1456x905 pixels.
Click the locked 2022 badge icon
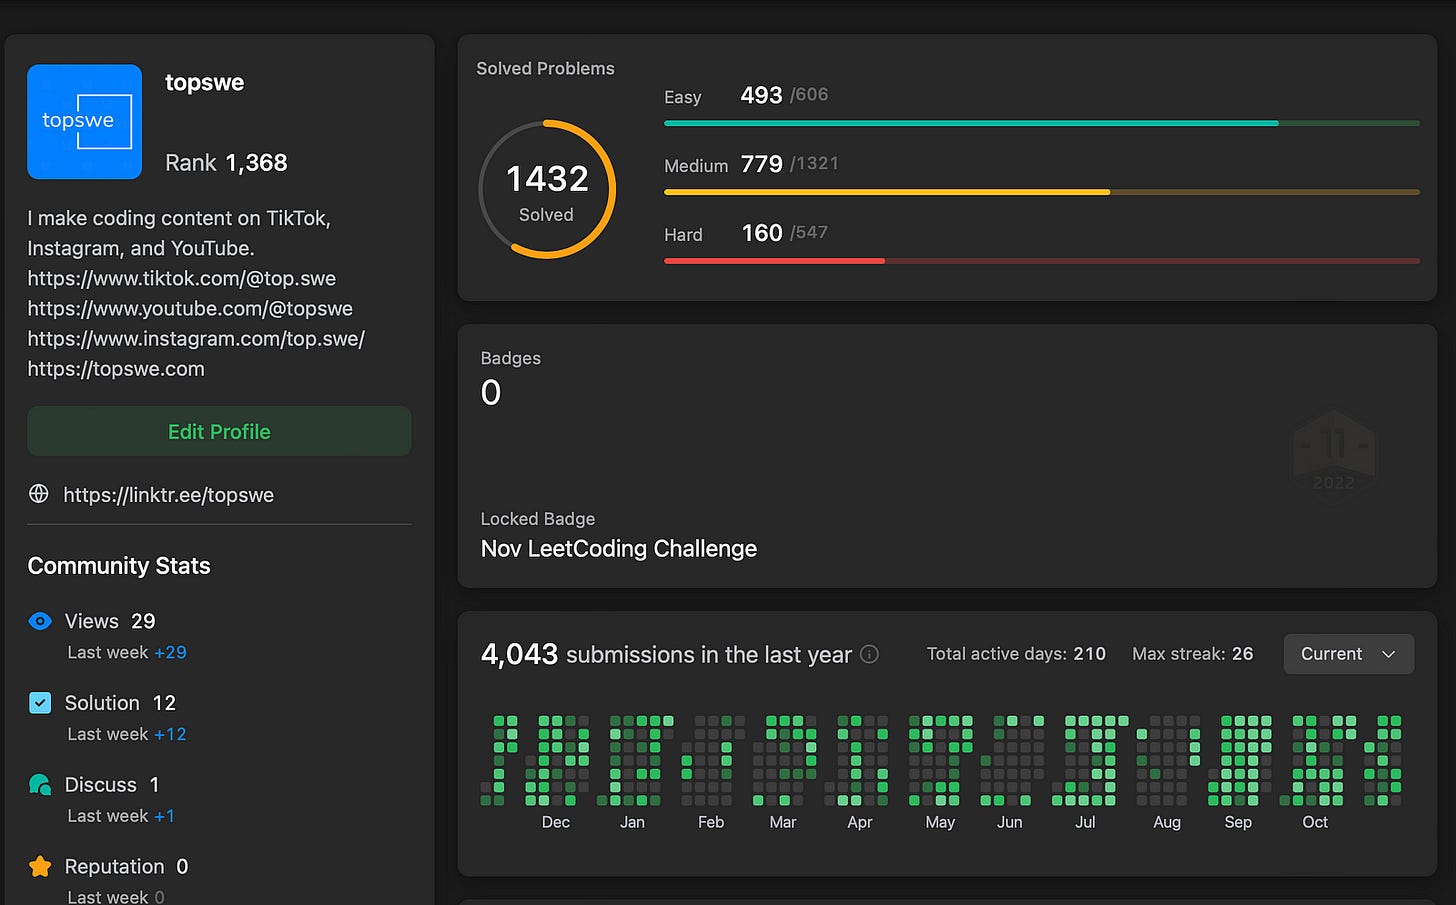click(x=1333, y=453)
